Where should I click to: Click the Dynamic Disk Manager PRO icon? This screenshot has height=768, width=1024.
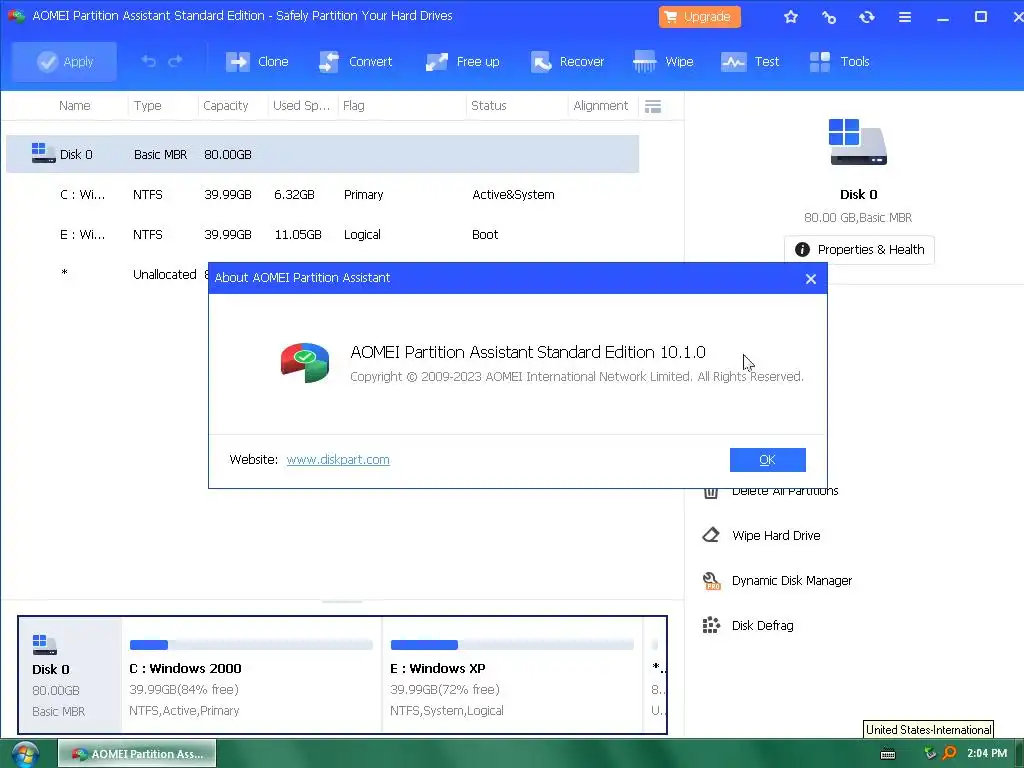(711, 581)
